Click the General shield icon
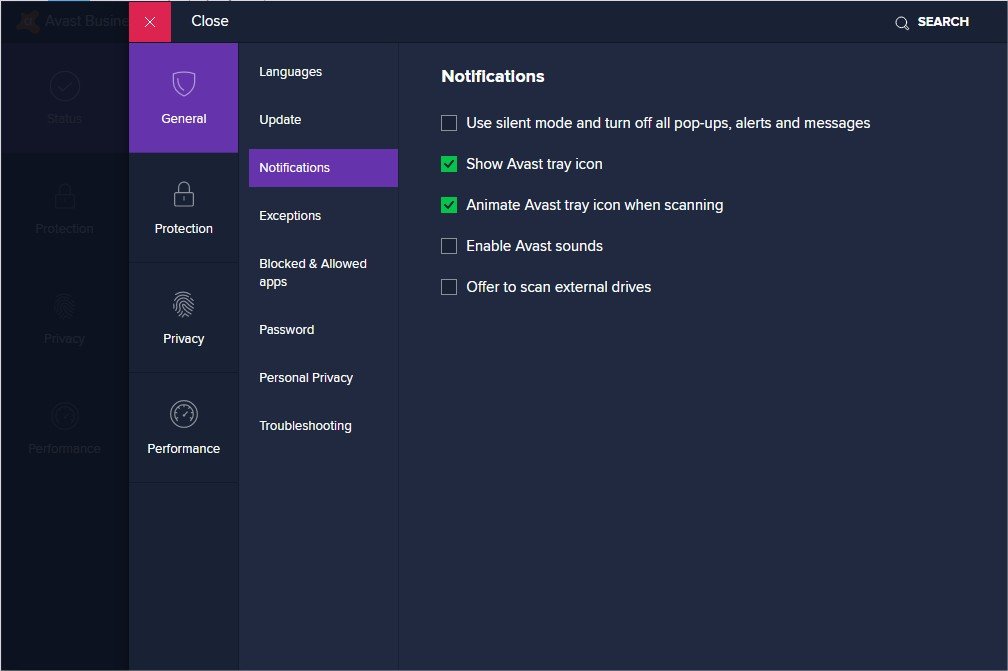 [184, 84]
